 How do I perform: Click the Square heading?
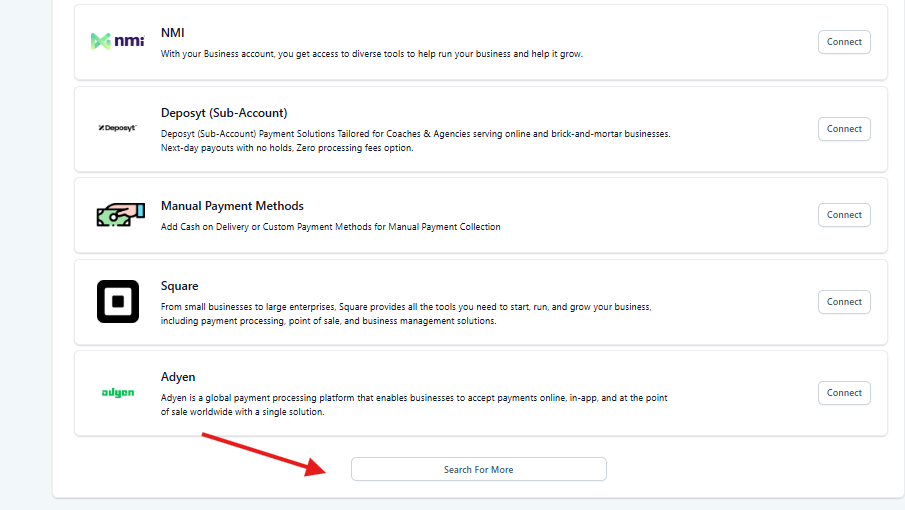180,286
